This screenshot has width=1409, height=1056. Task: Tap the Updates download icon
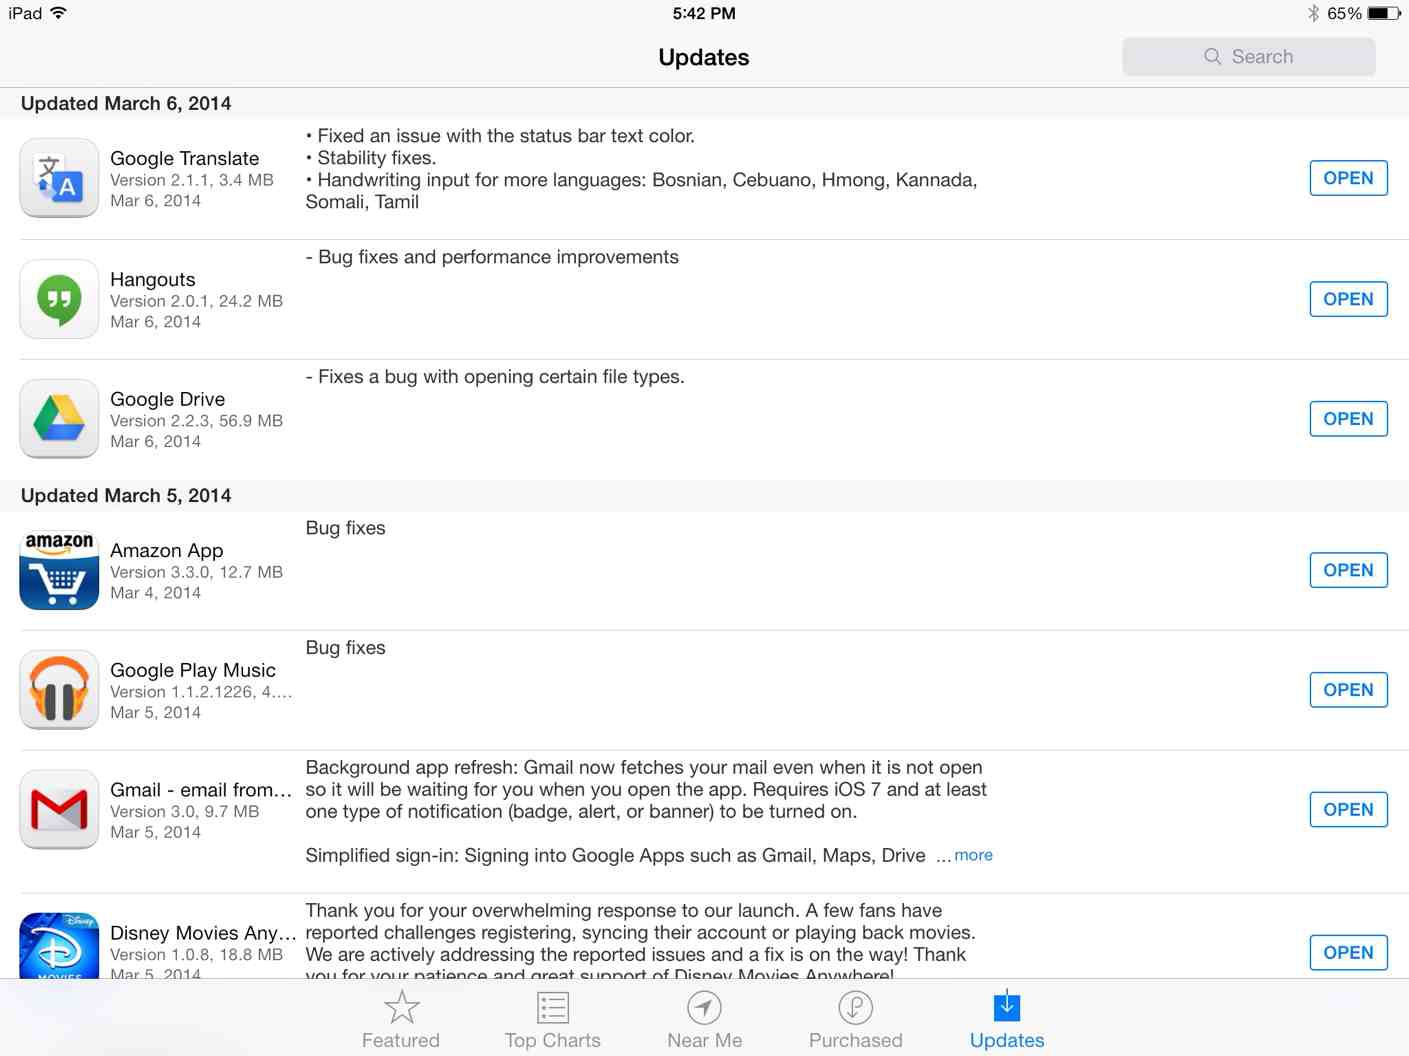(x=1007, y=1005)
